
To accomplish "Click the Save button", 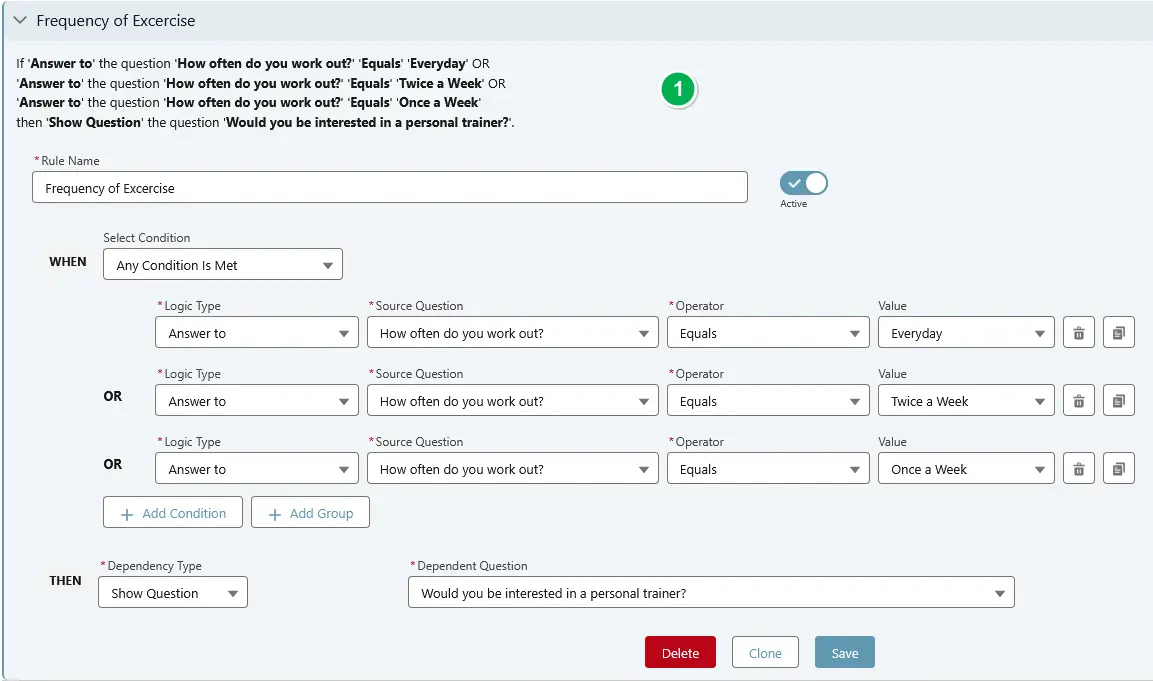I will click(844, 652).
